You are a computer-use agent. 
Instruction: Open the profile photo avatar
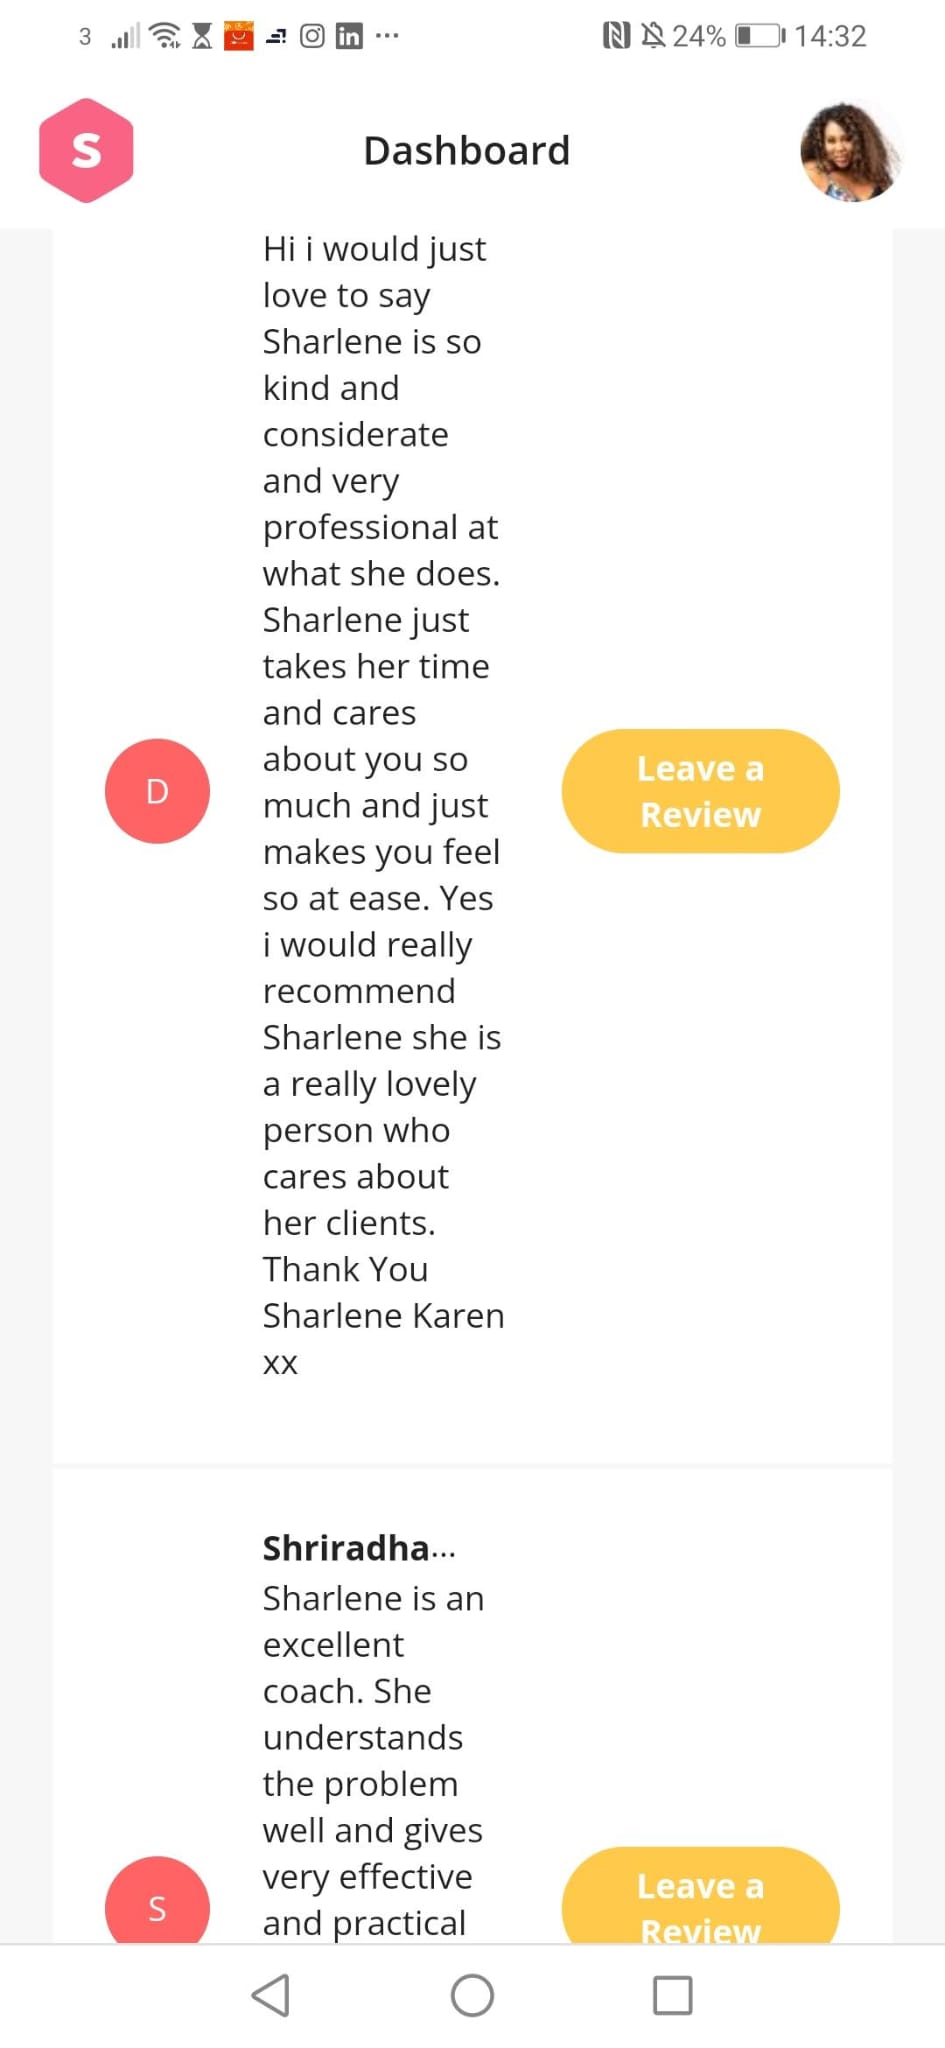[x=850, y=151]
